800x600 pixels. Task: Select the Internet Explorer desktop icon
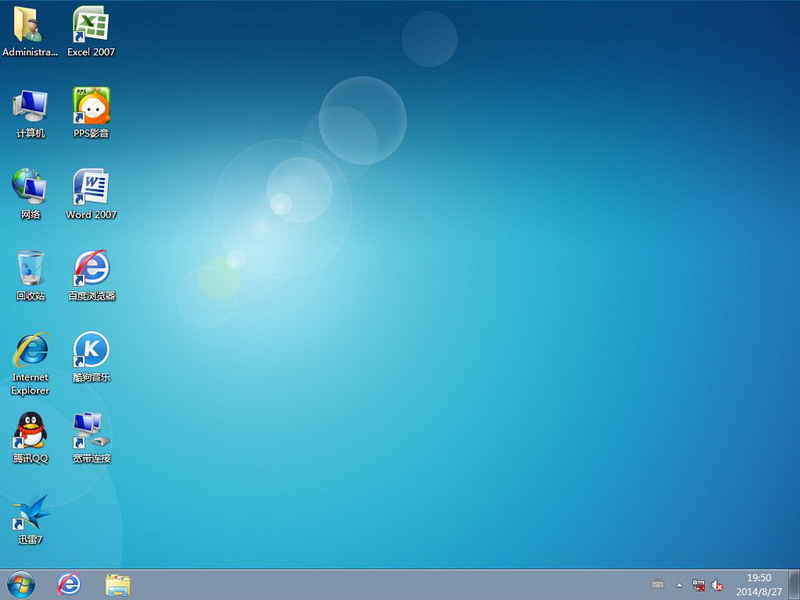click(x=30, y=363)
